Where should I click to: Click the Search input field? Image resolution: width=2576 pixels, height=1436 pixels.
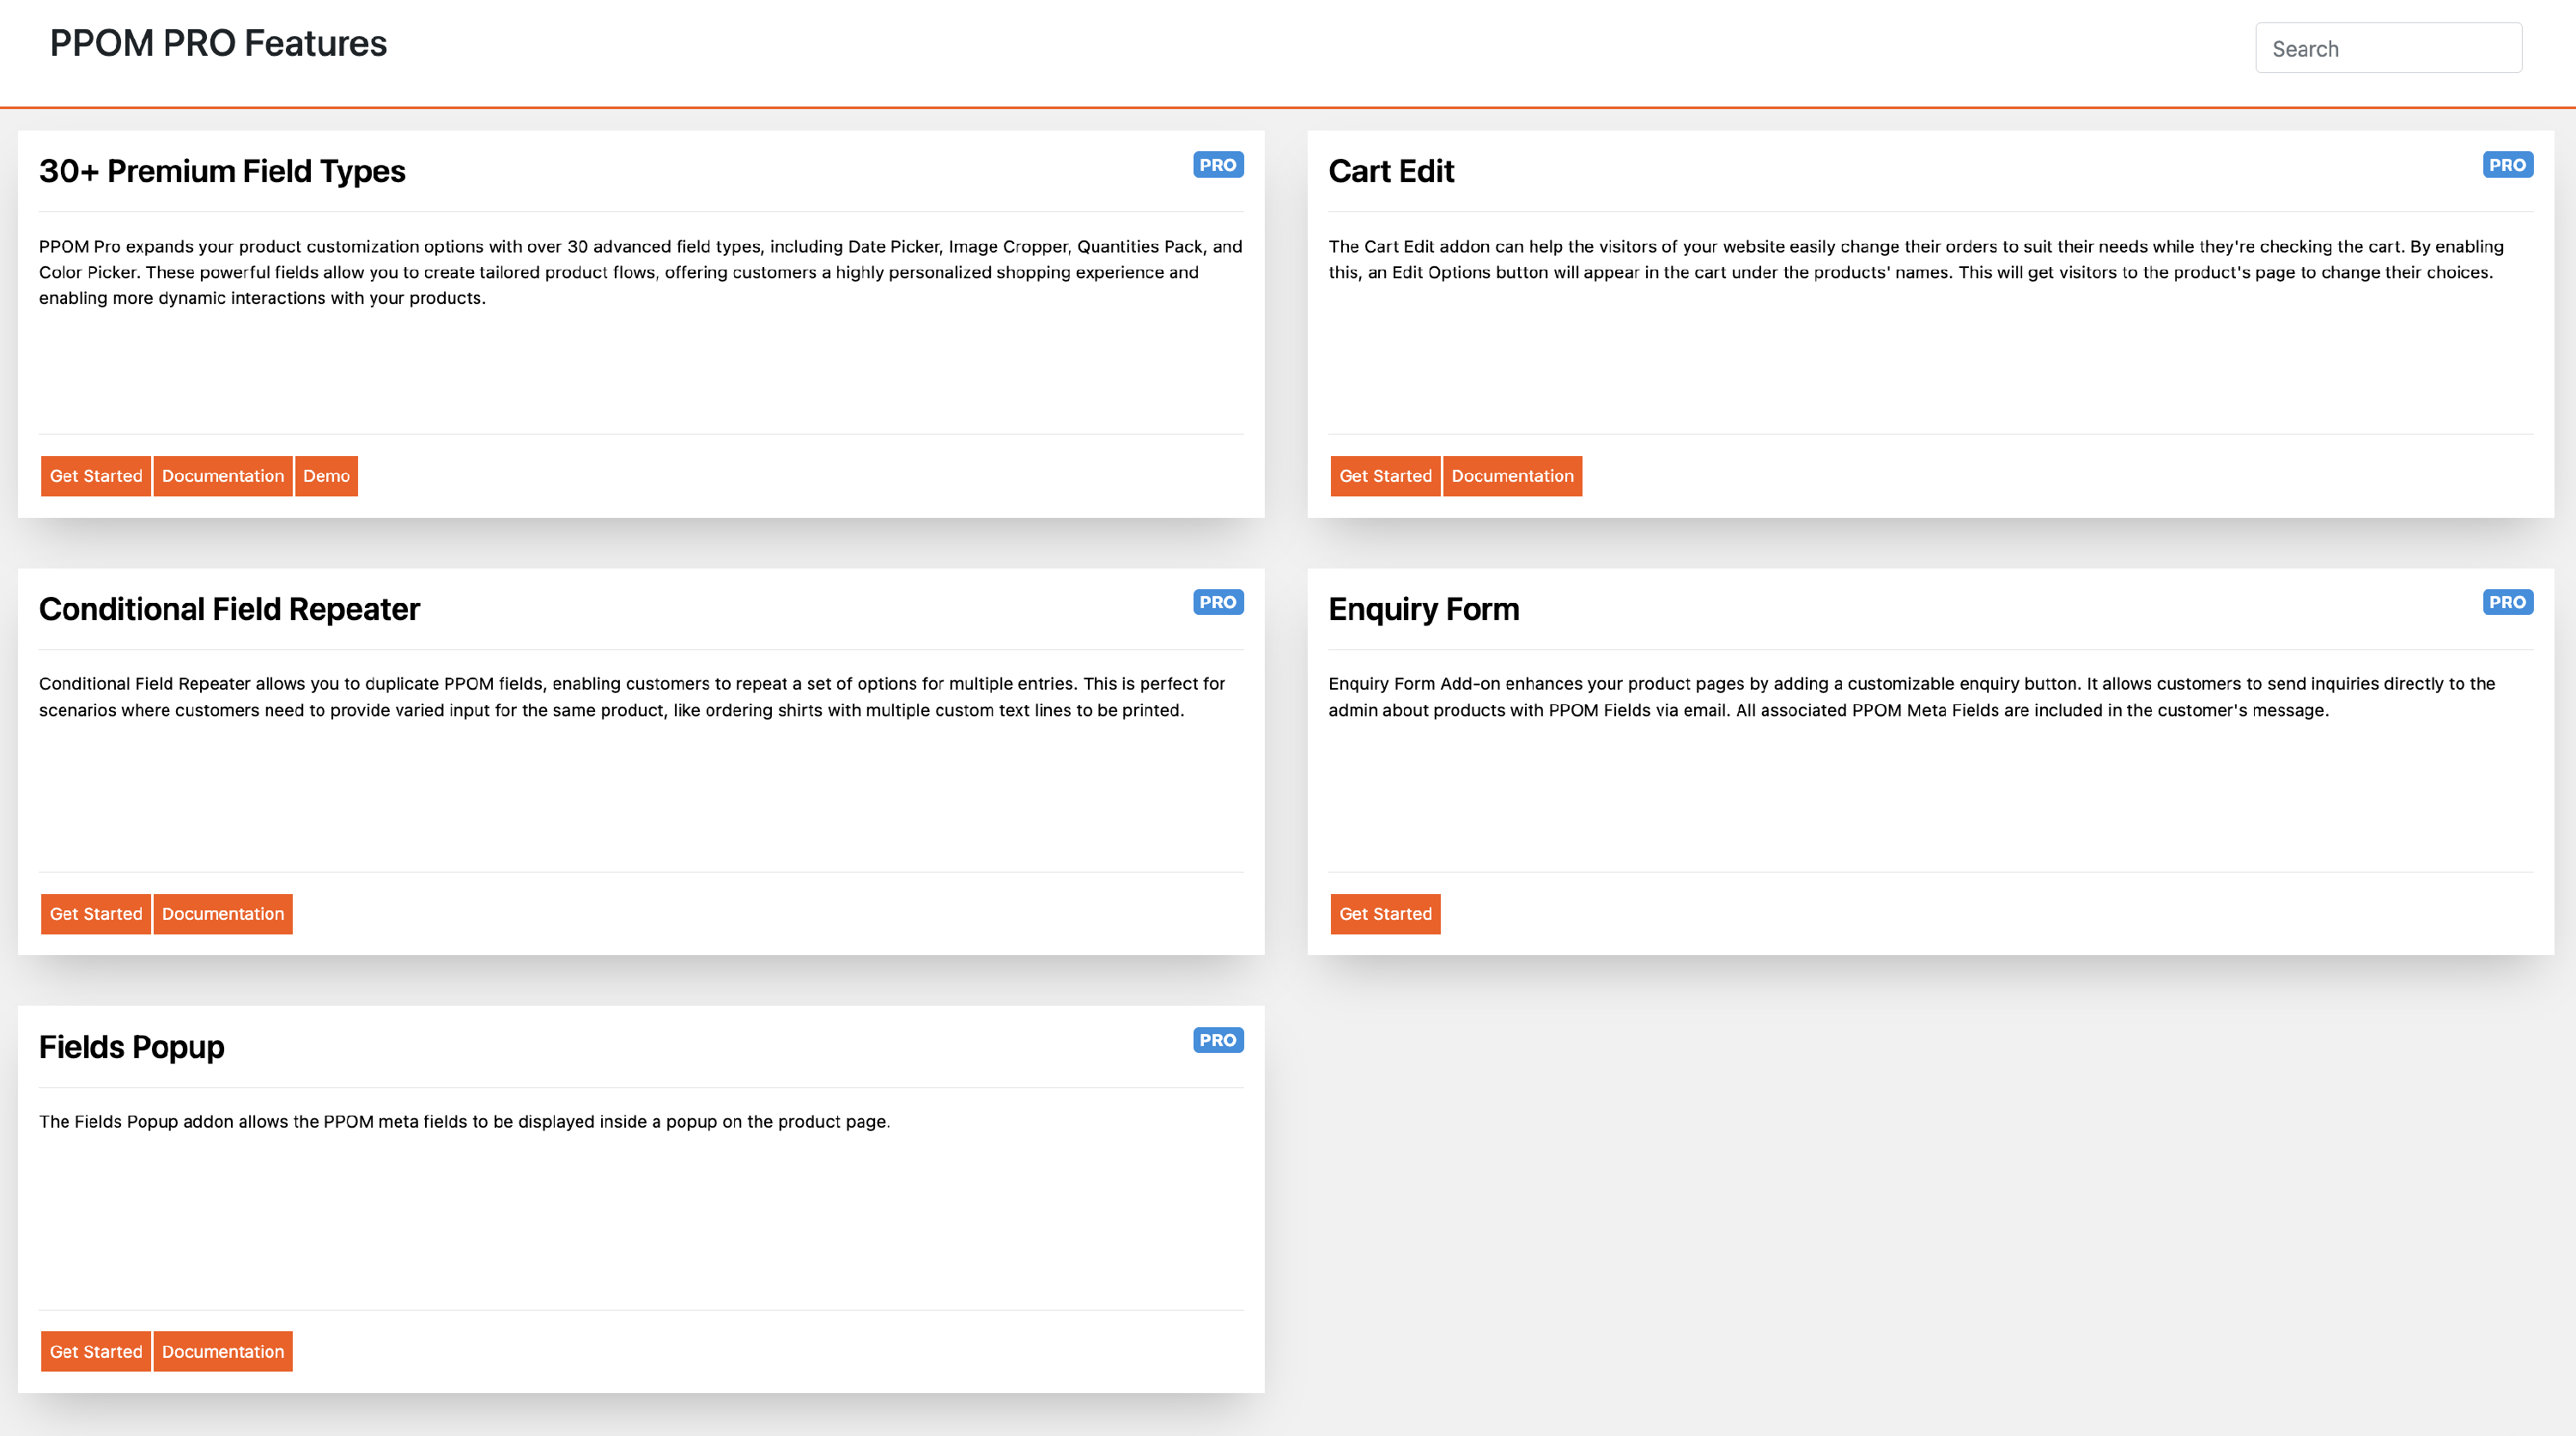tap(2388, 49)
